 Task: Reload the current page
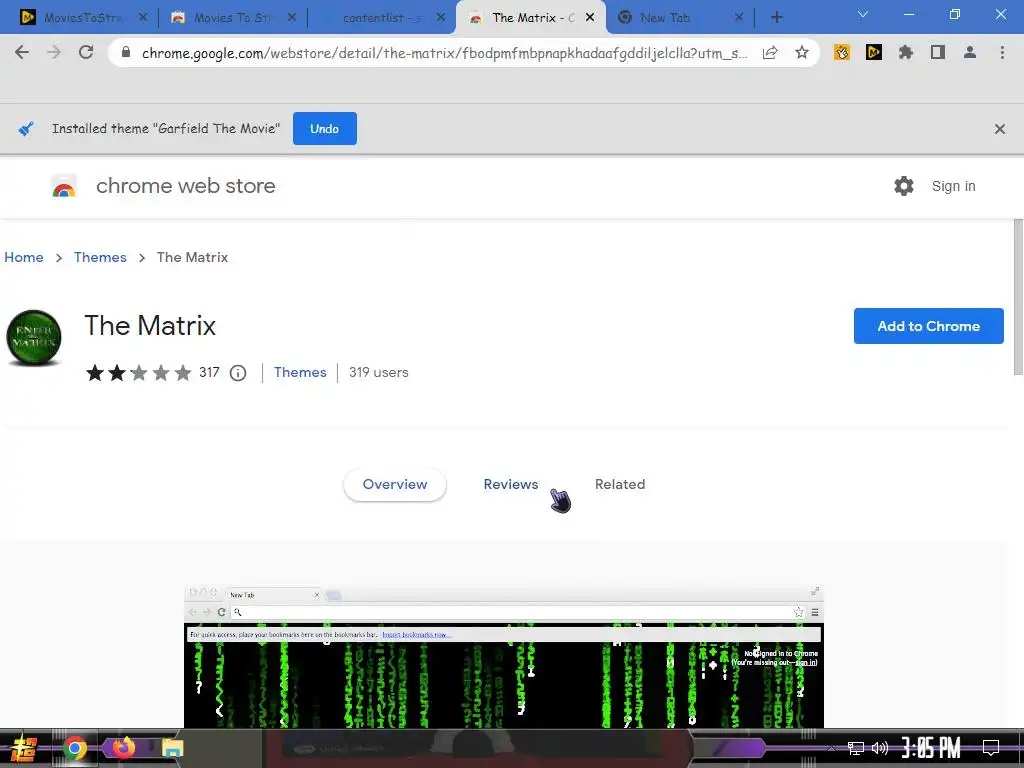click(x=86, y=52)
